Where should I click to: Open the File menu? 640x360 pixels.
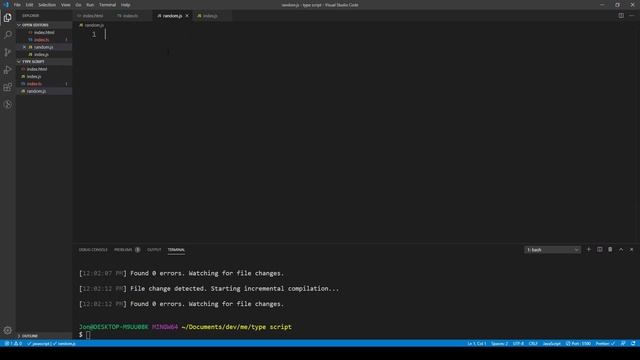click(17, 5)
